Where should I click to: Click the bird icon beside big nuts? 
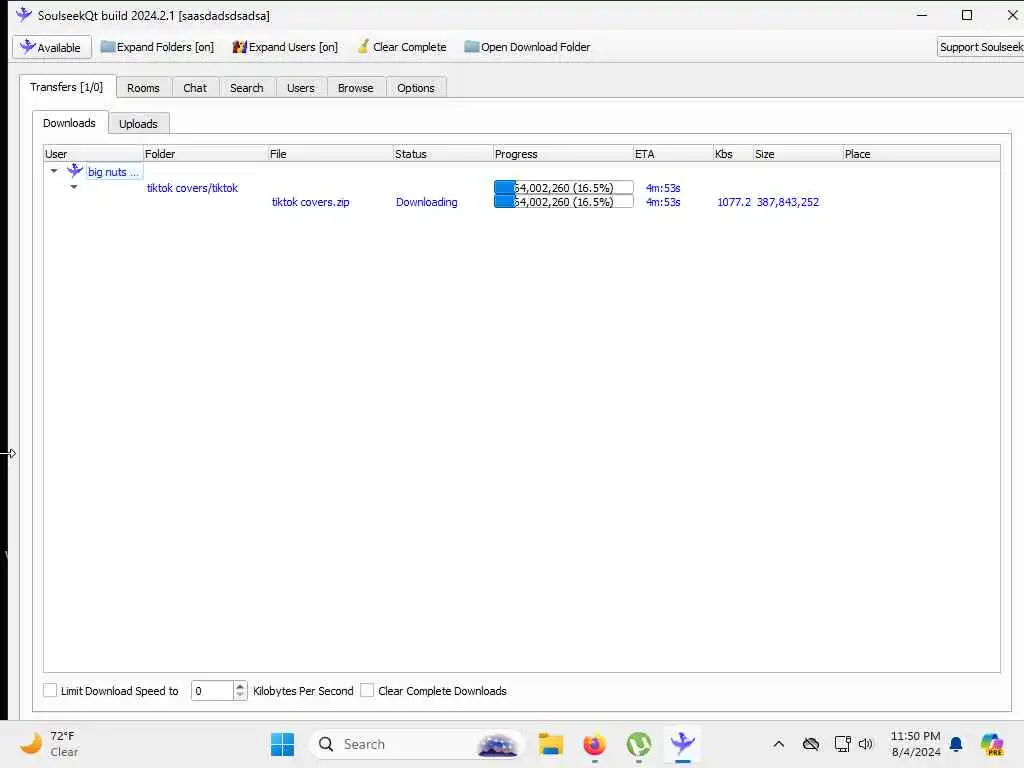click(74, 171)
